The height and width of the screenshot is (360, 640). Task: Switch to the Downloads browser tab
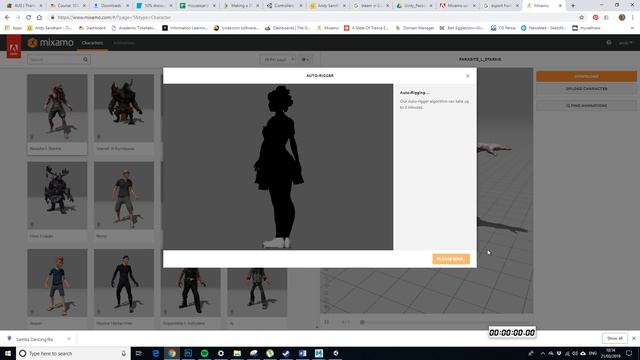110,6
